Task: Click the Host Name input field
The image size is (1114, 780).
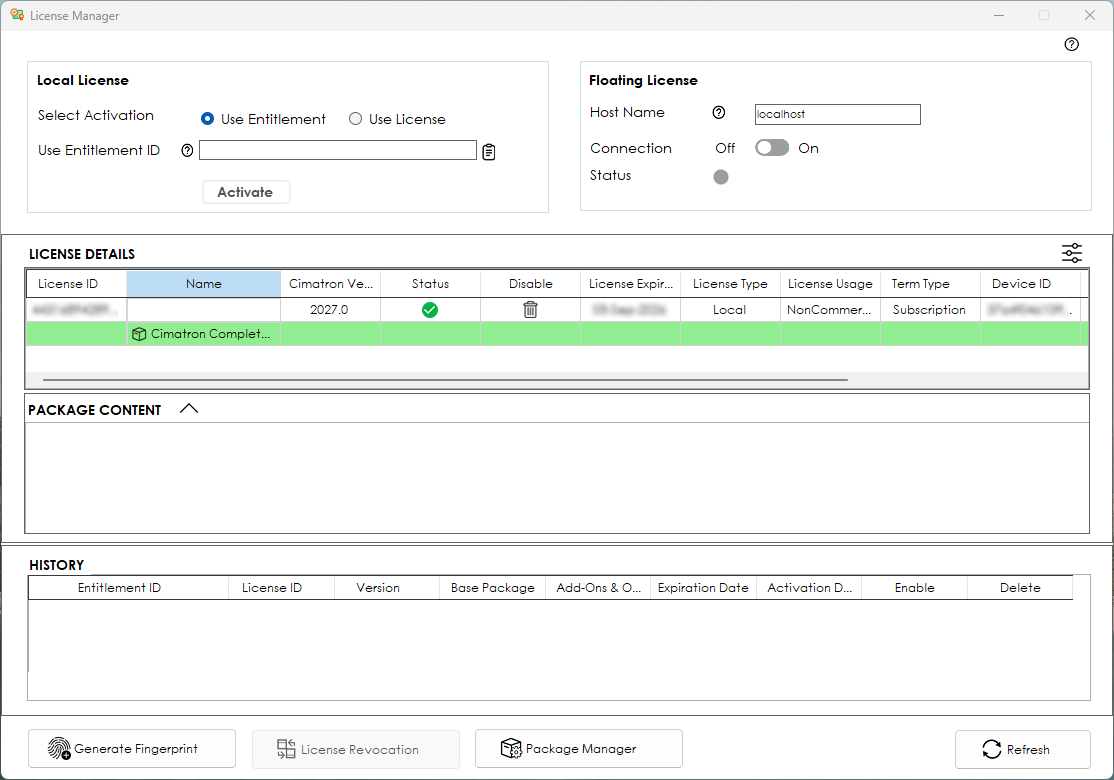Action: (x=838, y=114)
